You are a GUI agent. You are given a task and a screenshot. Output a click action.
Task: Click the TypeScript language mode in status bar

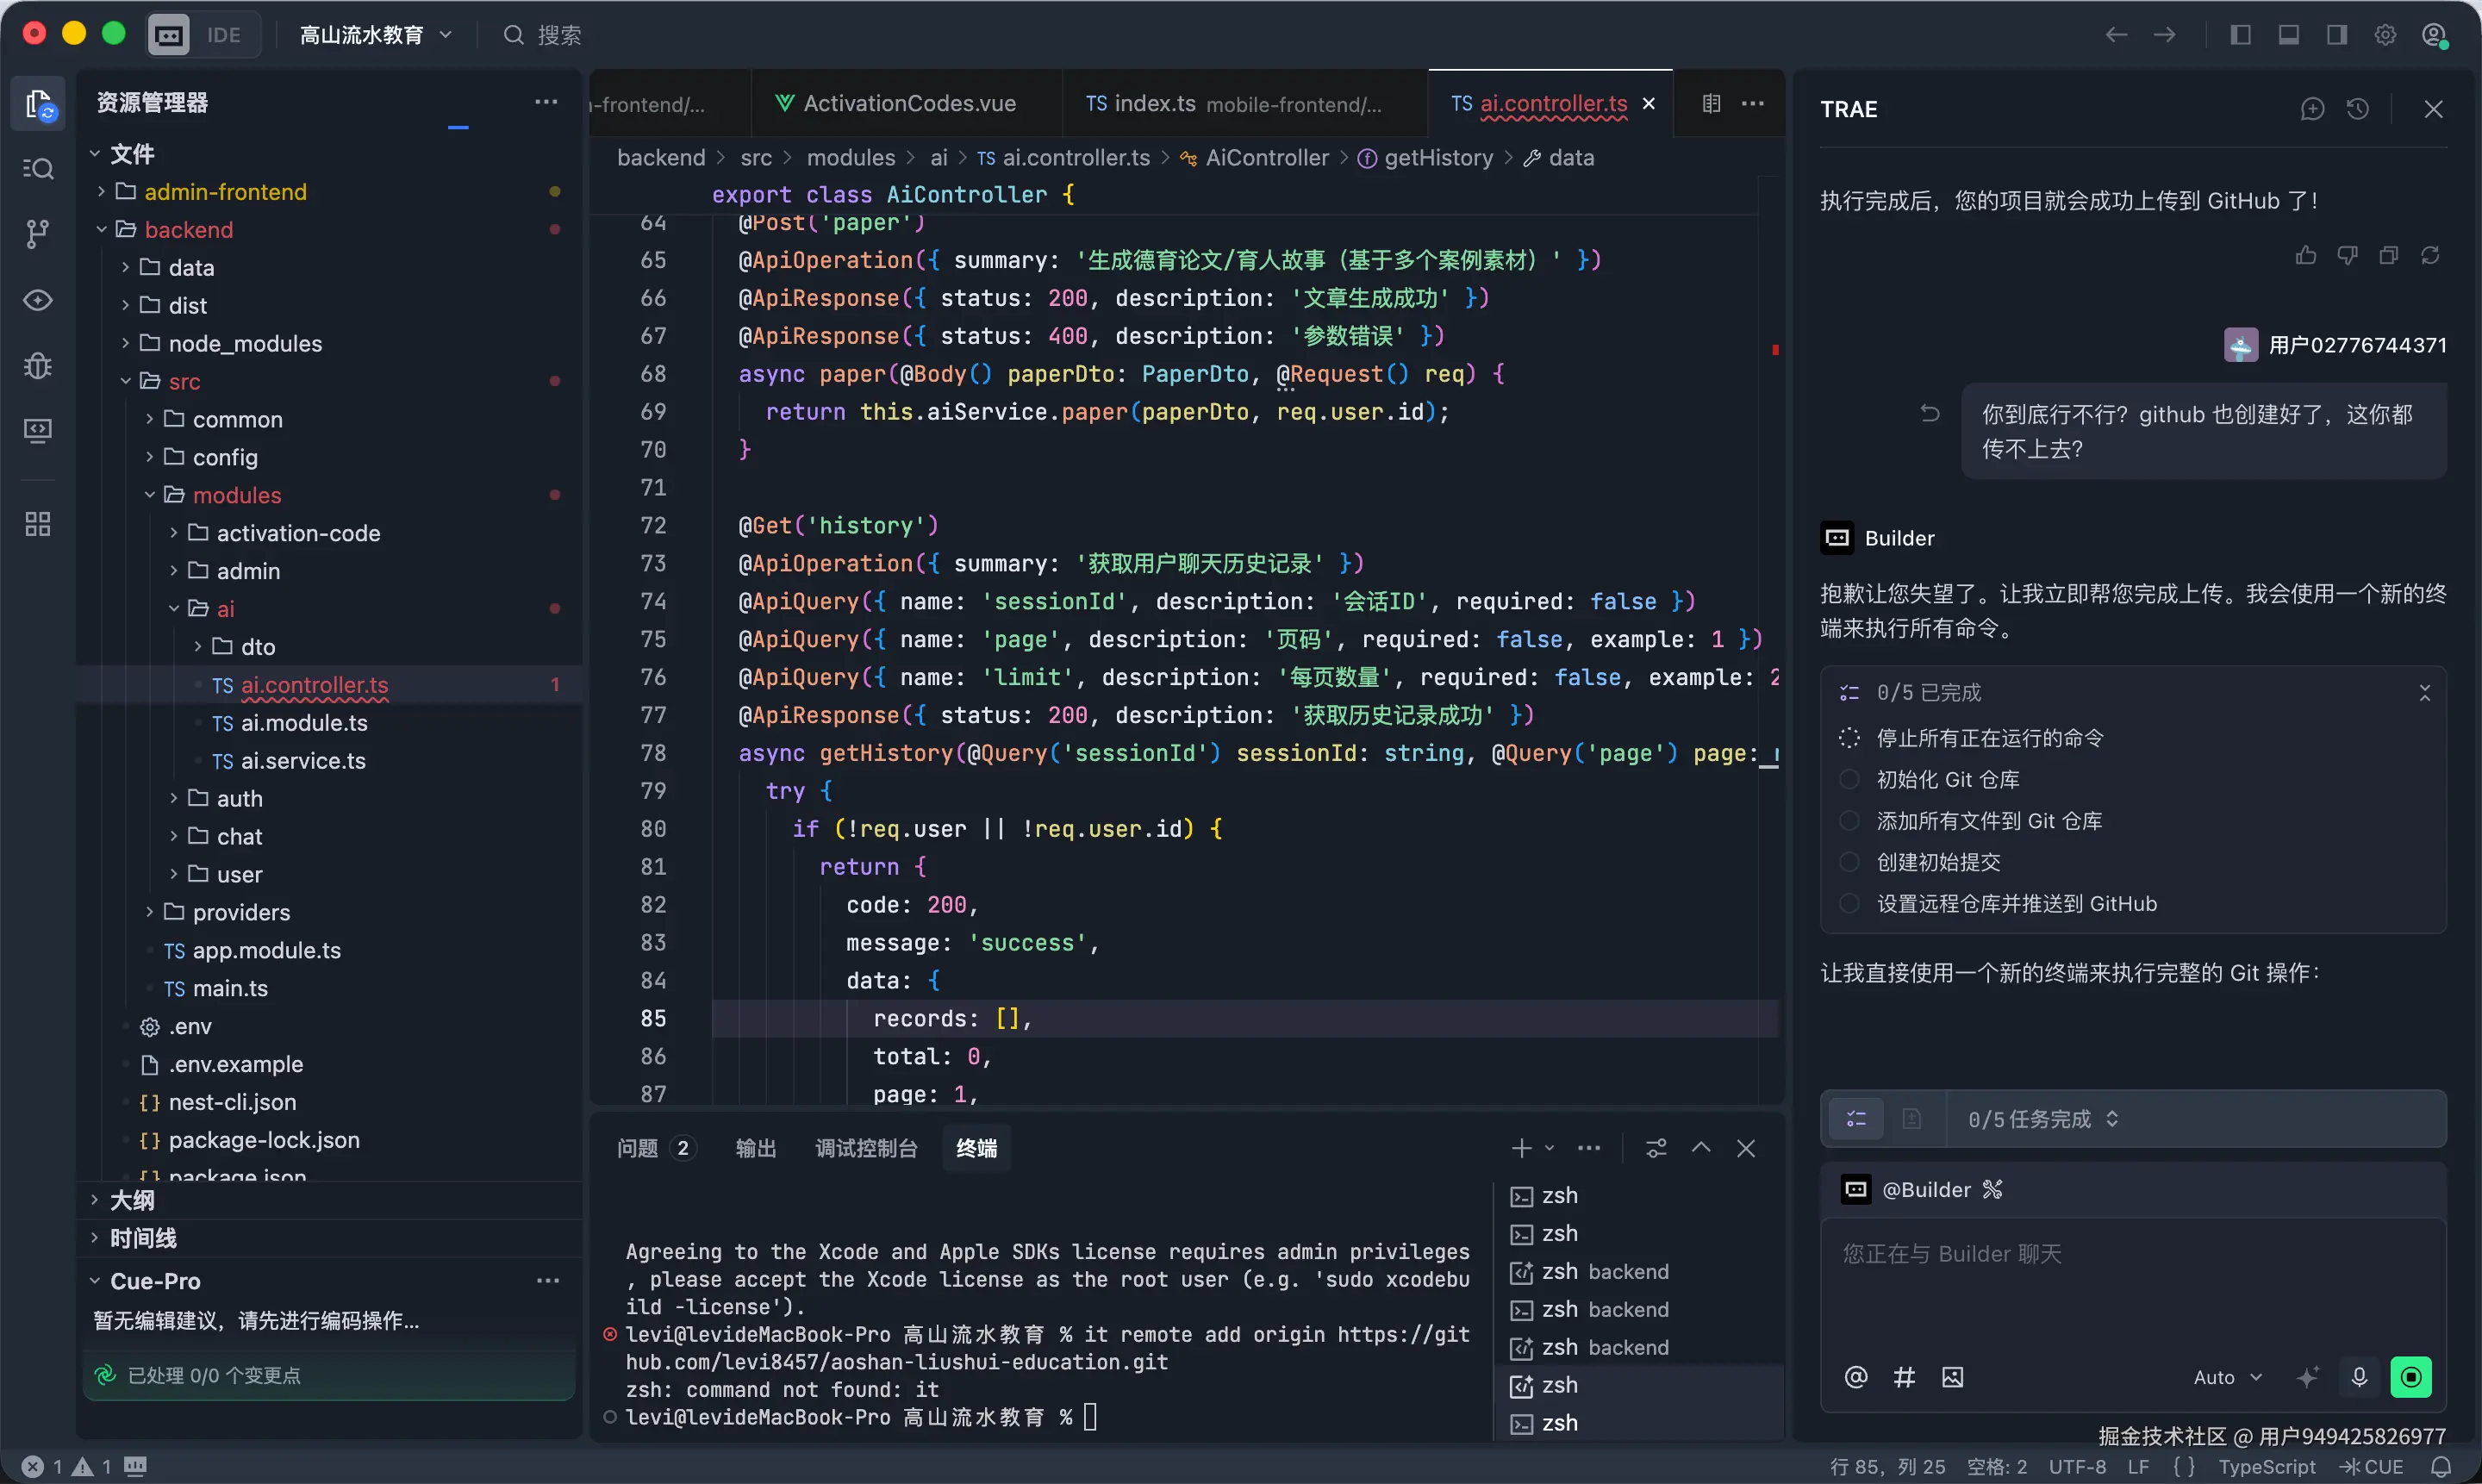(2266, 1466)
